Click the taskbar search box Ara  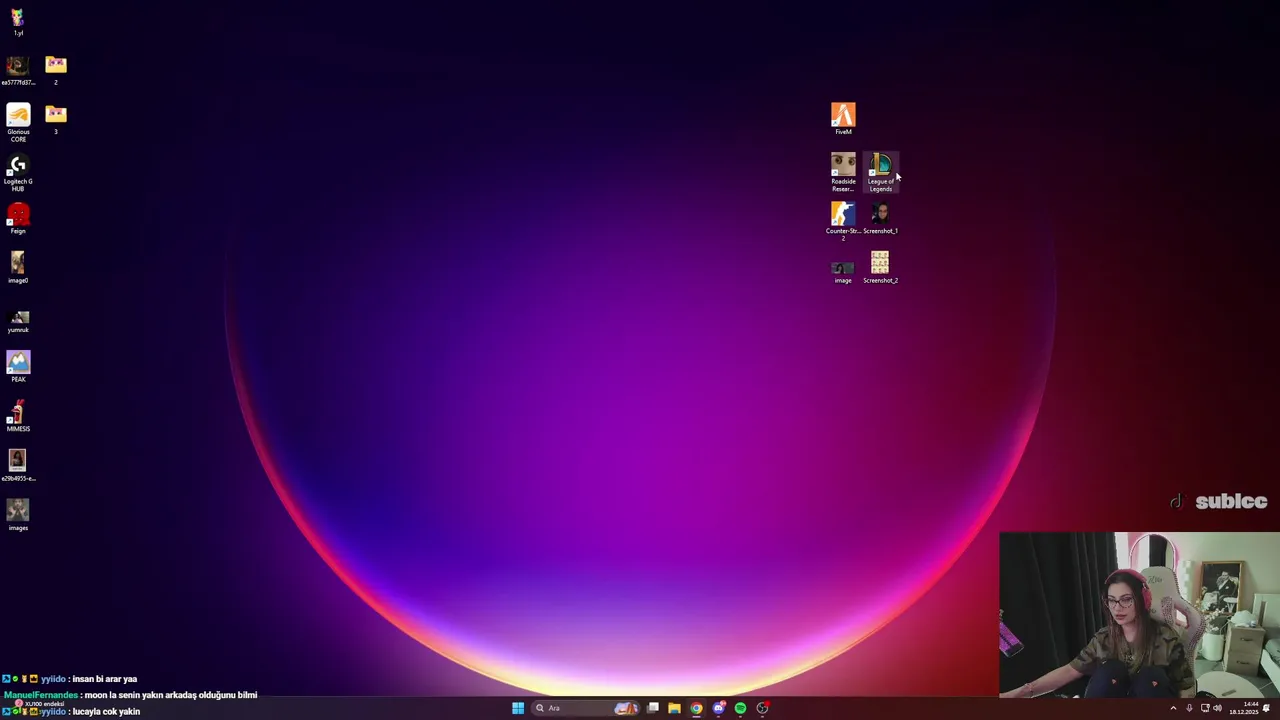586,708
